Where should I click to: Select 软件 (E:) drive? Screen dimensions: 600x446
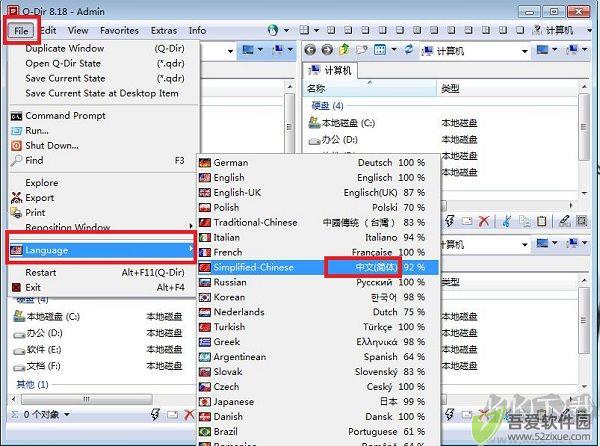pyautogui.click(x=38, y=350)
